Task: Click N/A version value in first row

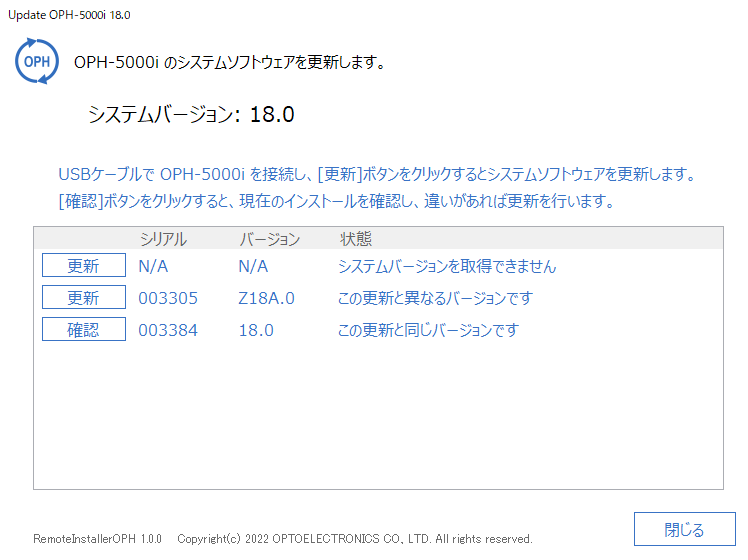Action: point(253,266)
